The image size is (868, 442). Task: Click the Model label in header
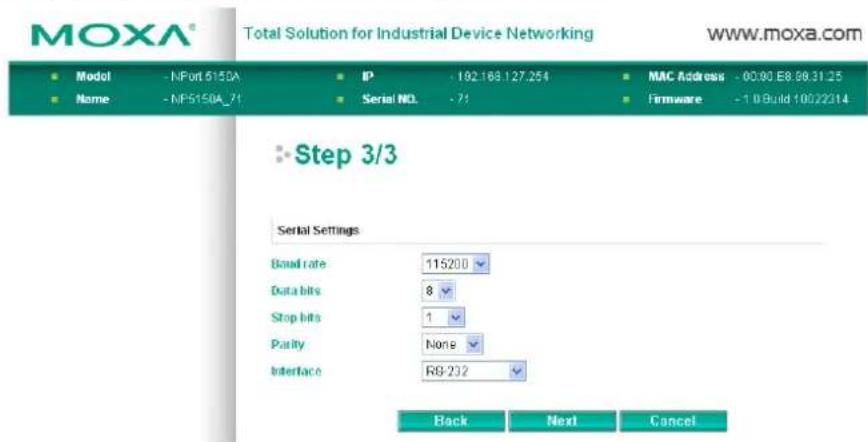pyautogui.click(x=94, y=76)
